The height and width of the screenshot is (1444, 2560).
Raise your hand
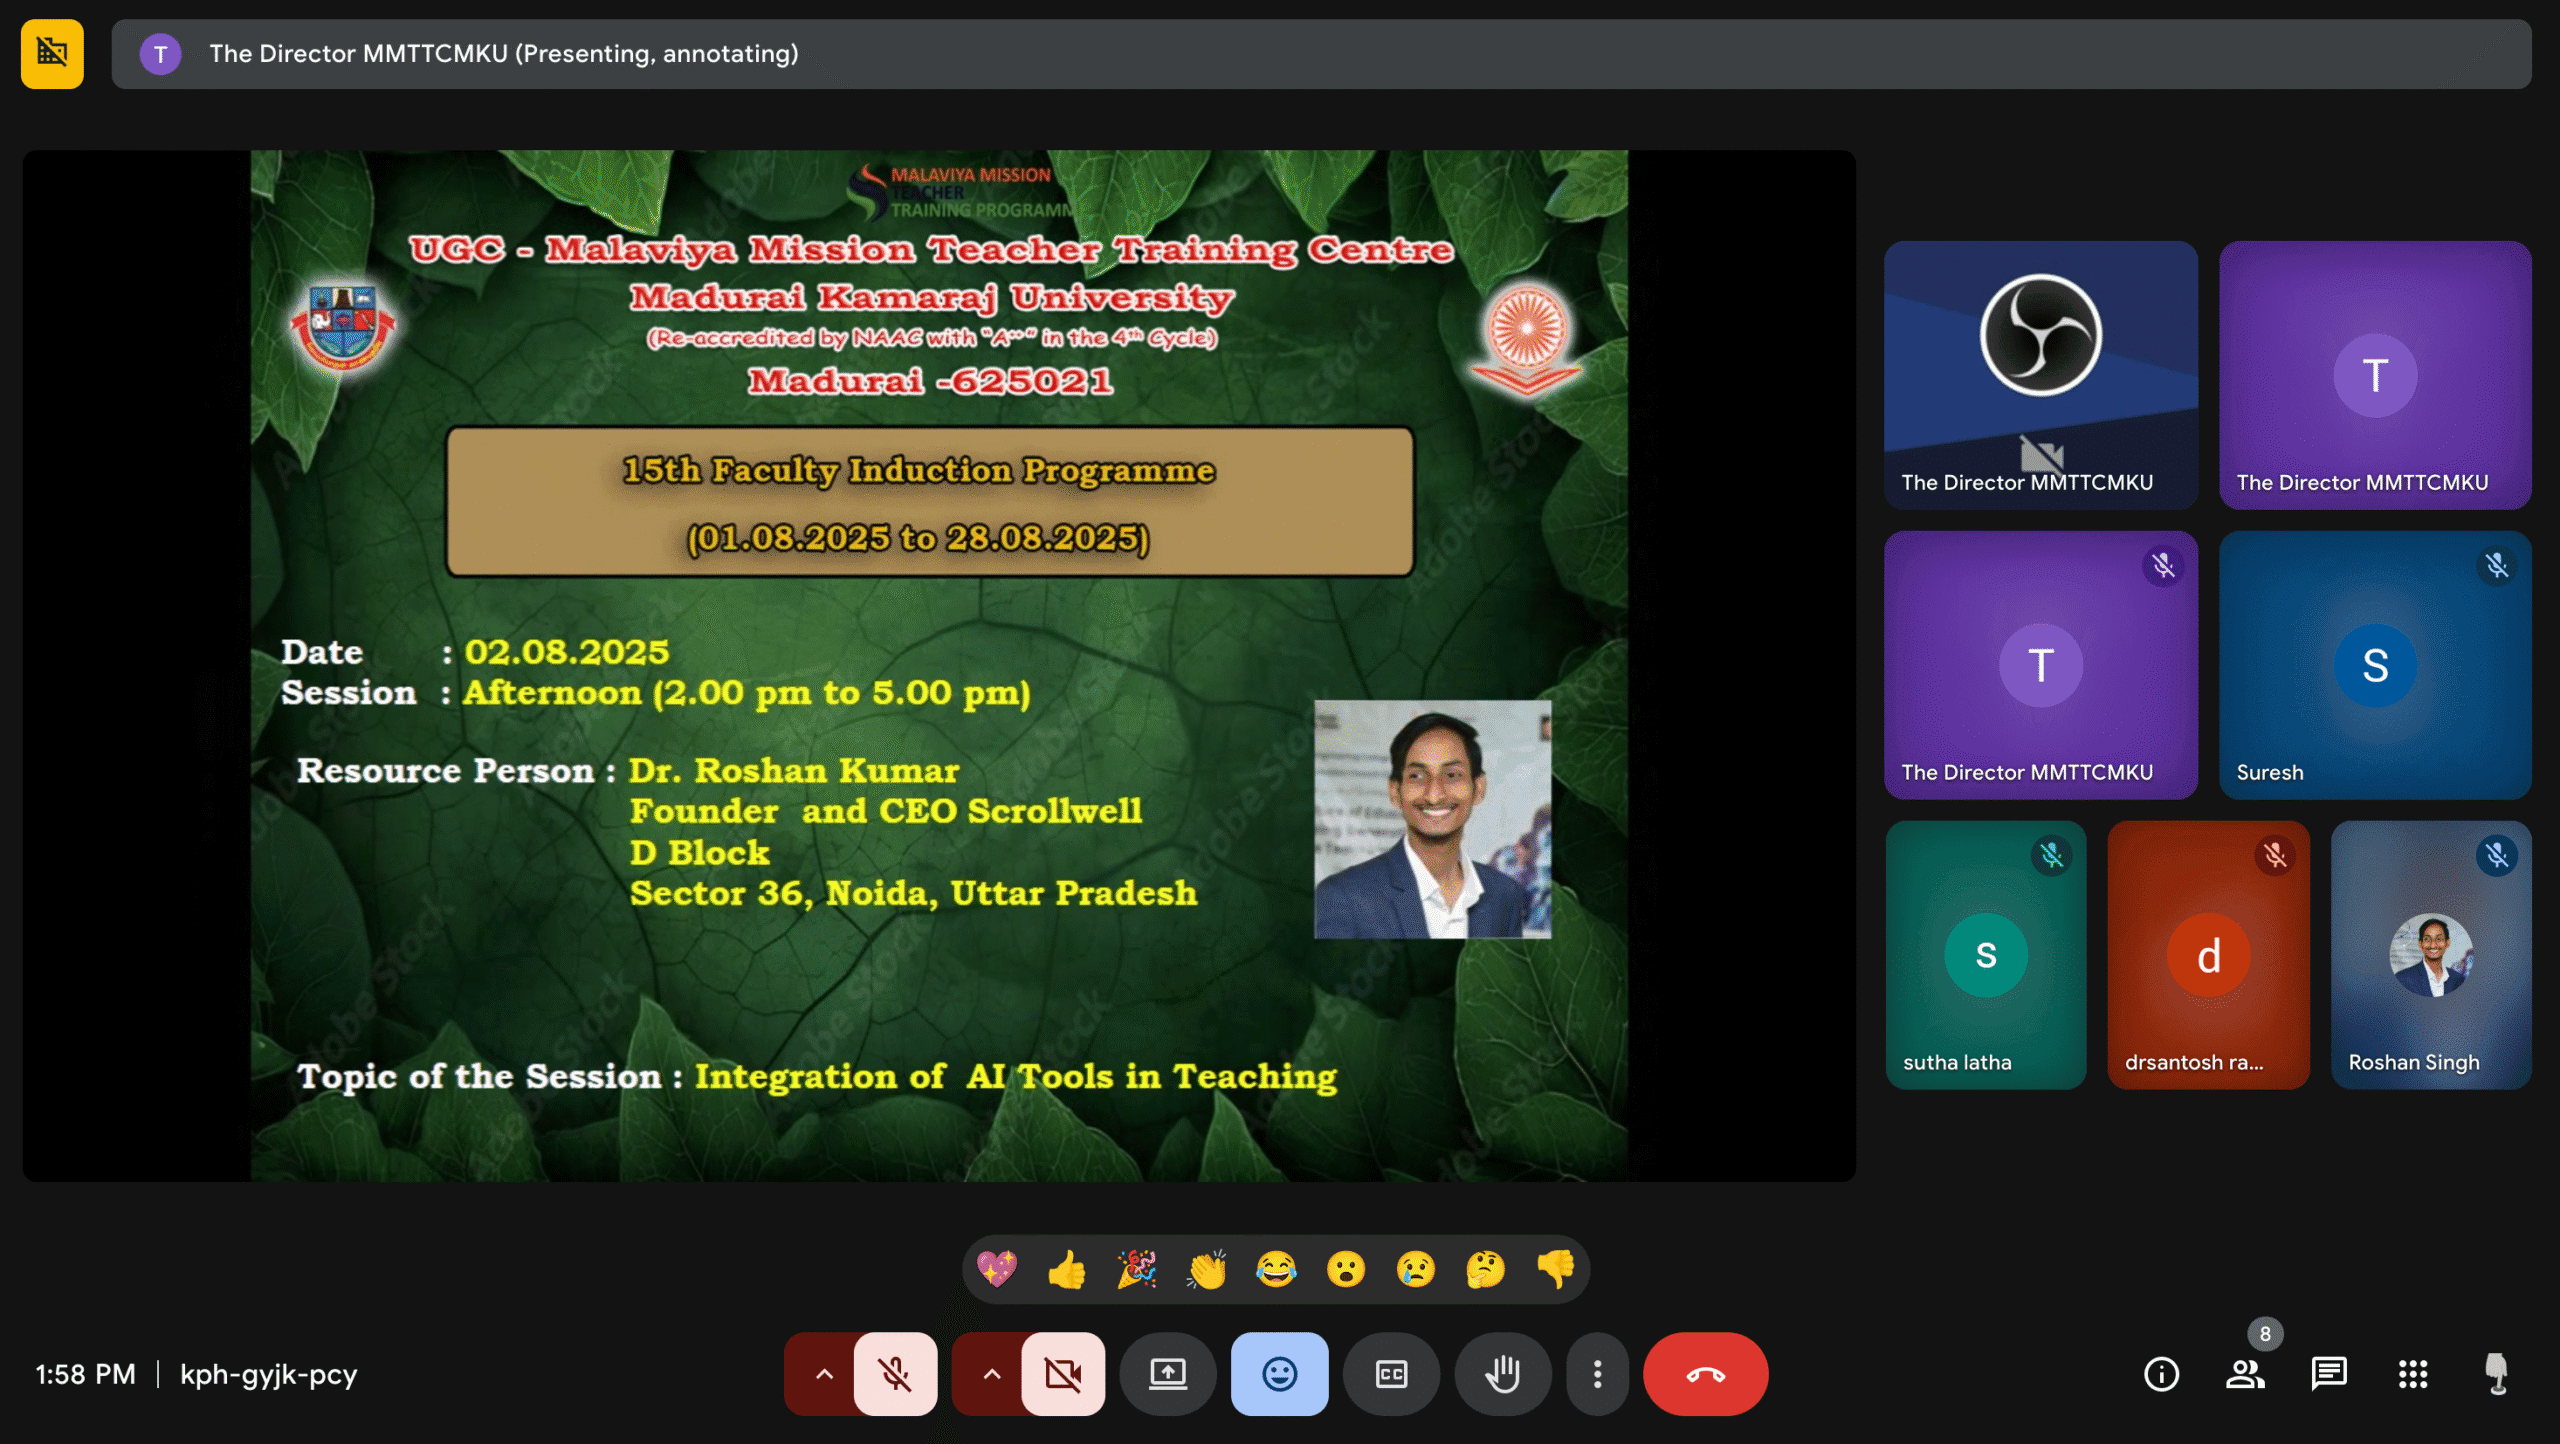tap(1503, 1374)
